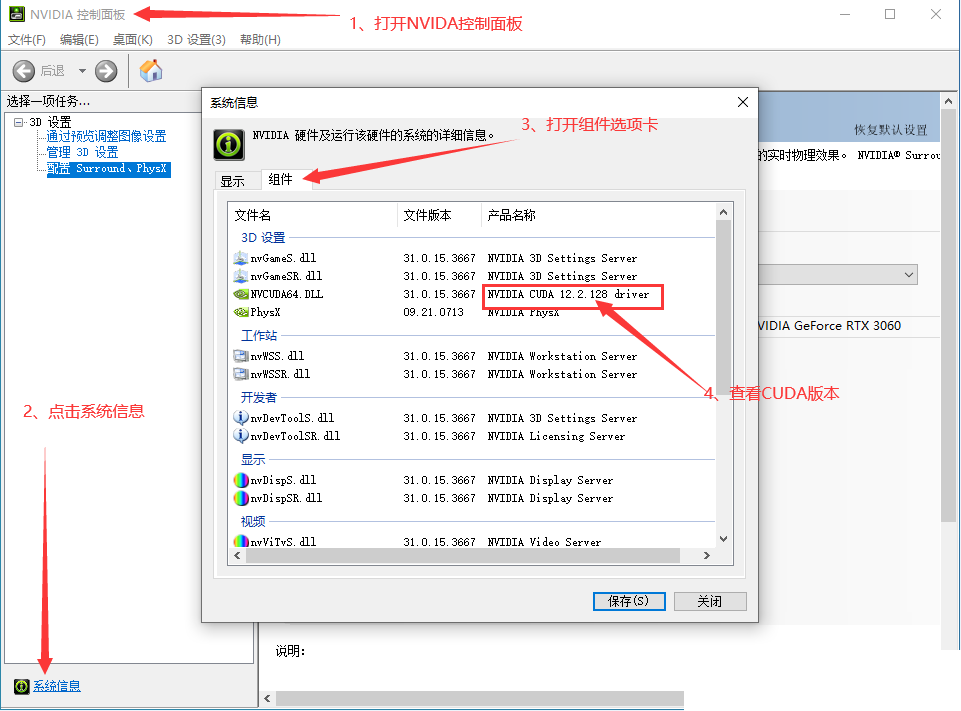Click the 工作站 group header
961x711 pixels.
point(259,335)
